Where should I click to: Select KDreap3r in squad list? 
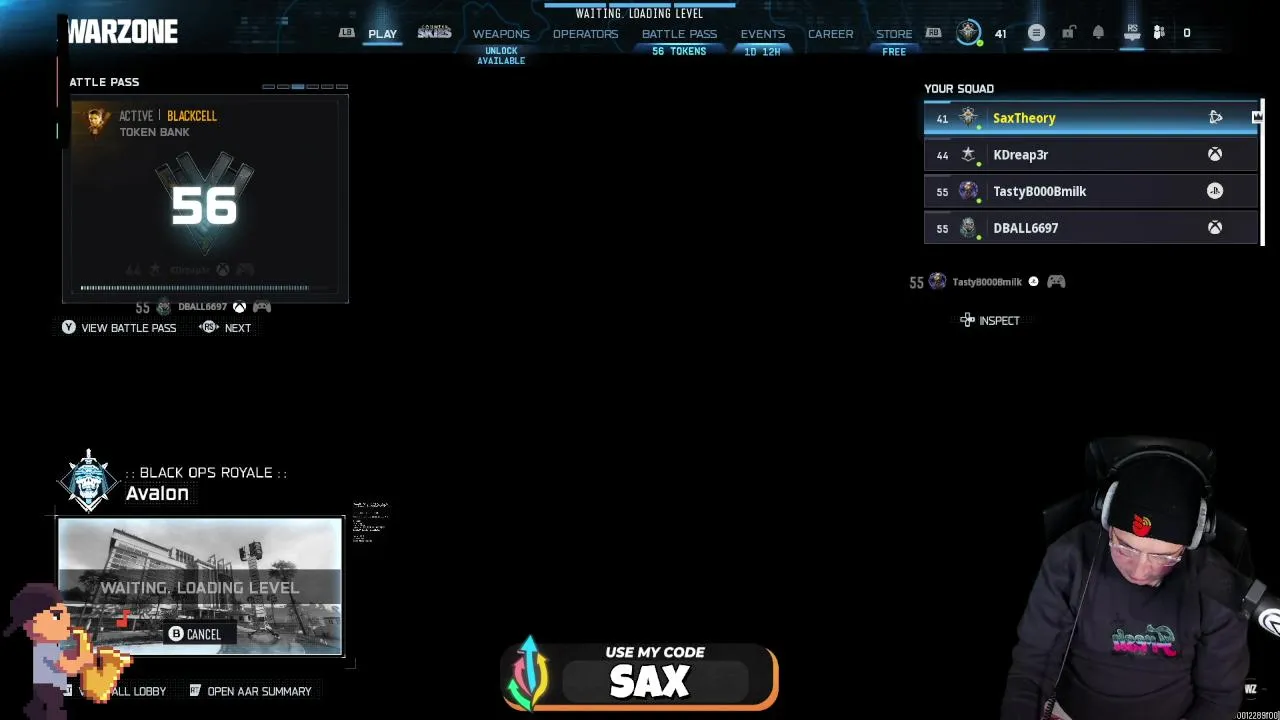click(x=1091, y=155)
